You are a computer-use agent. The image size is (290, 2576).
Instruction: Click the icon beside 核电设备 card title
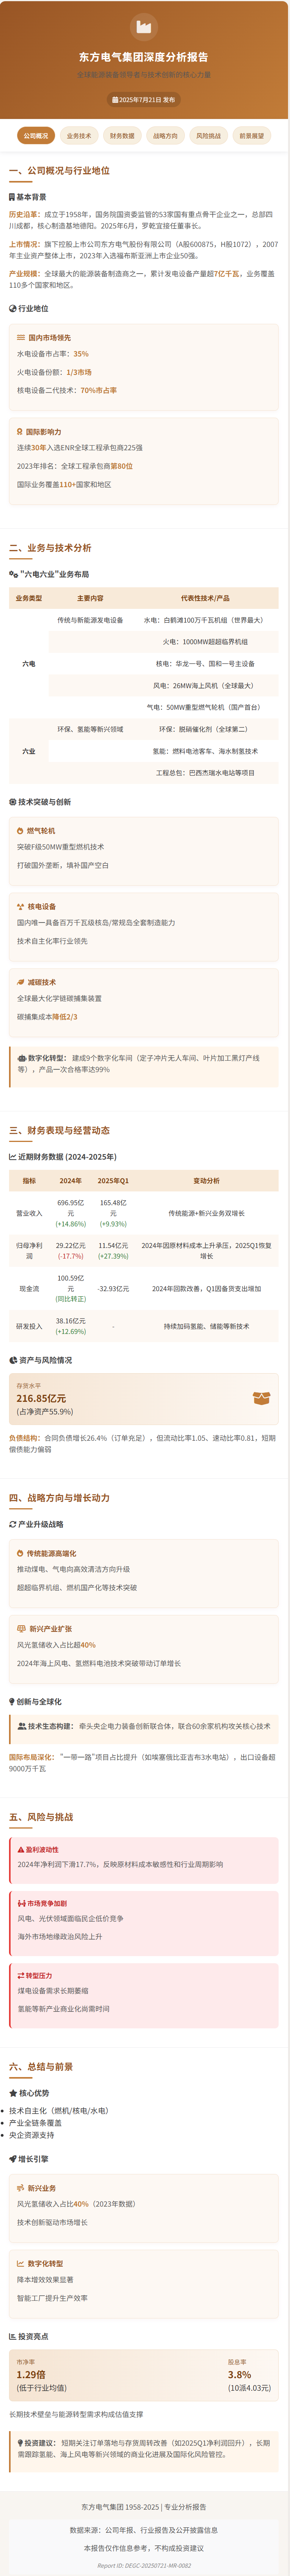click(x=21, y=907)
